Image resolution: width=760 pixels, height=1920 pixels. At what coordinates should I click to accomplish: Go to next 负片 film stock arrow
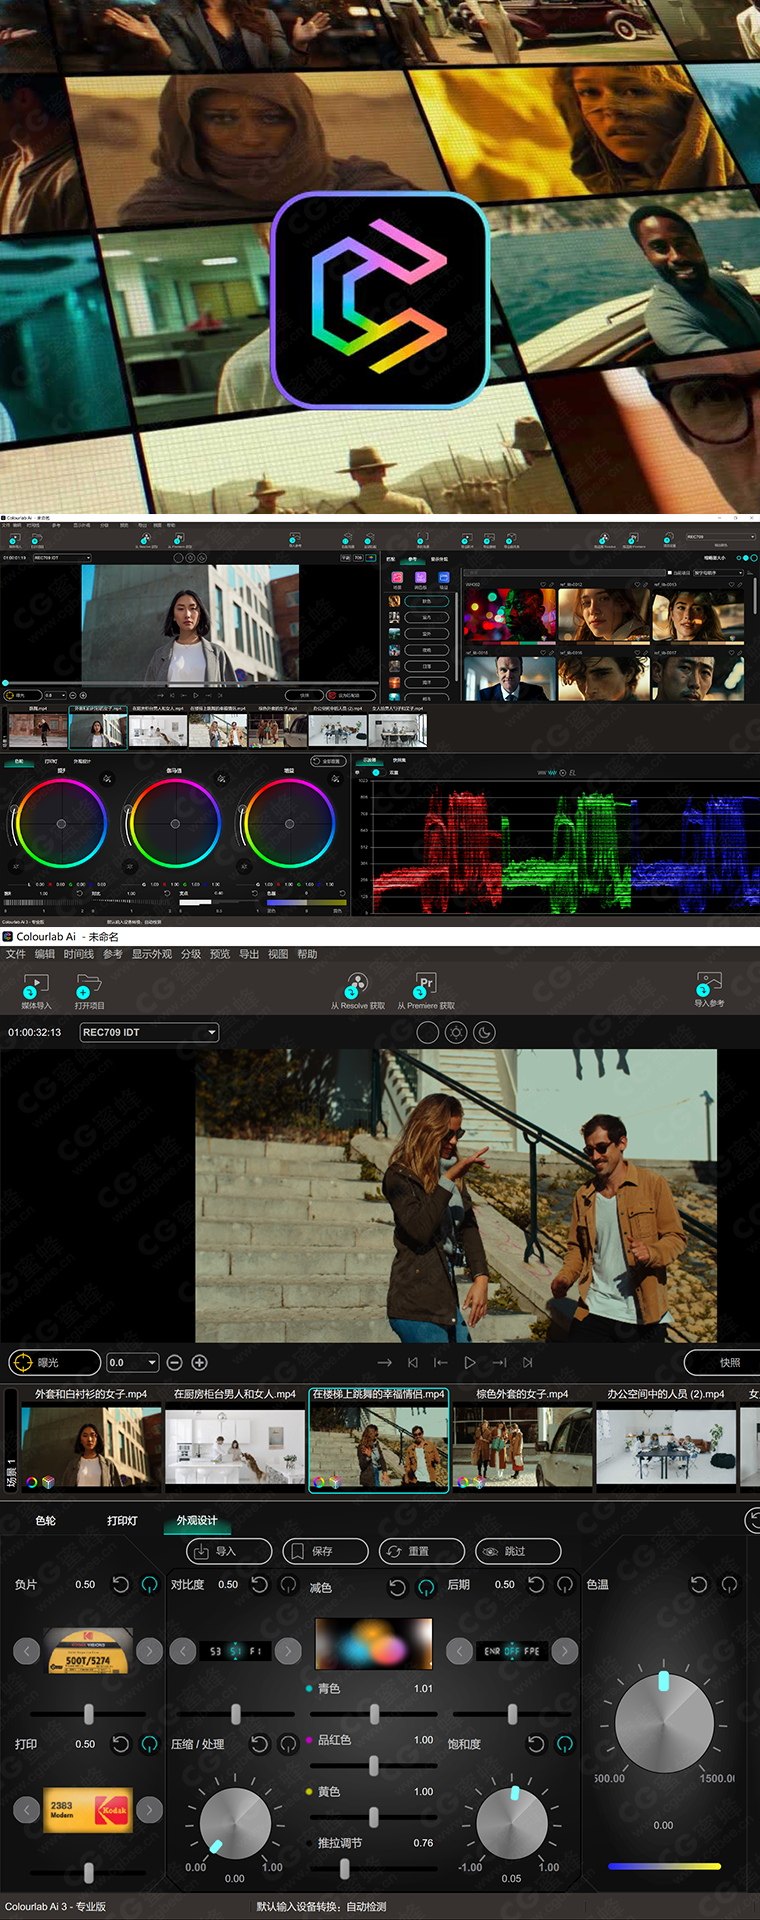point(149,1651)
